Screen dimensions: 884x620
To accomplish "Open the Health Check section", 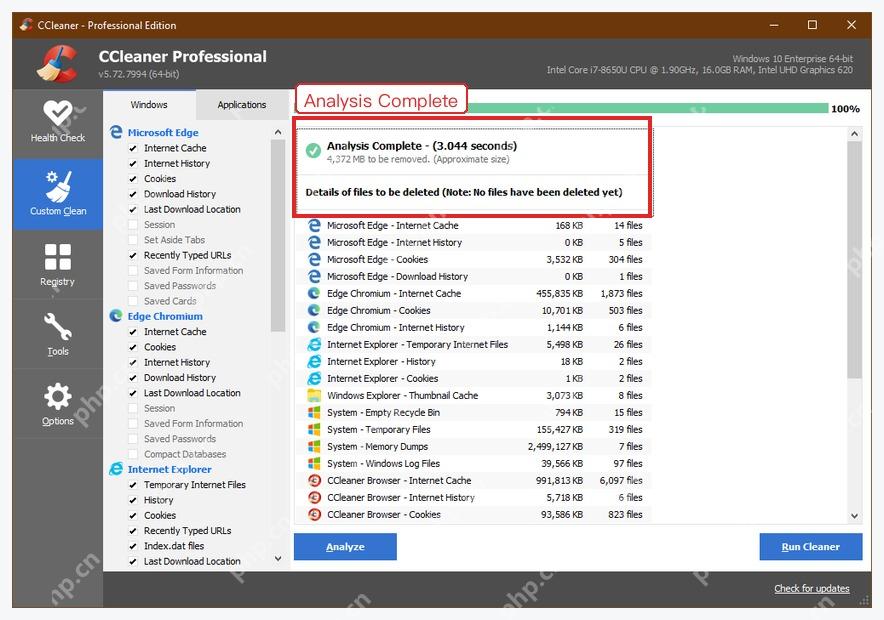I will tap(58, 121).
